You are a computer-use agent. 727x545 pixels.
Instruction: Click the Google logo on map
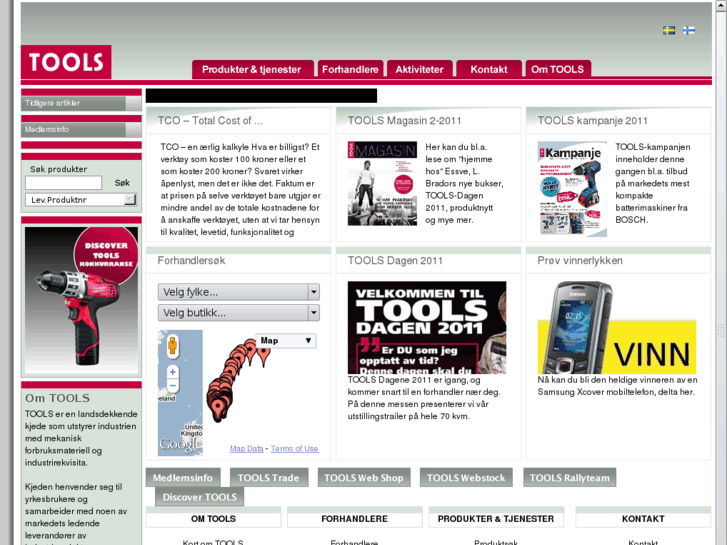click(x=180, y=444)
